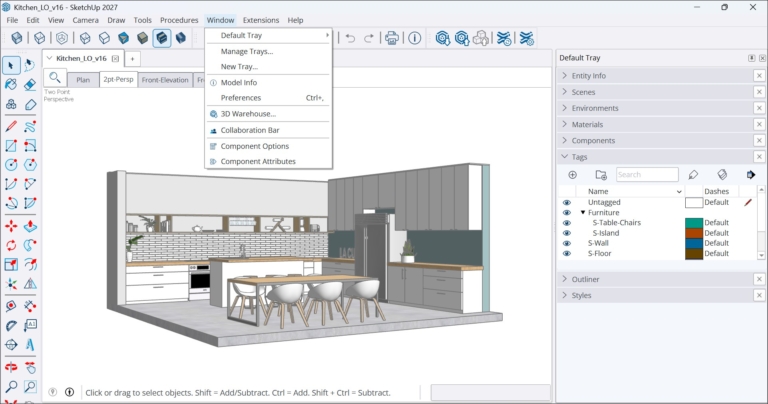Click the Undo arrow in toolbar
Viewport: 768px width, 404px height.
tap(350, 38)
